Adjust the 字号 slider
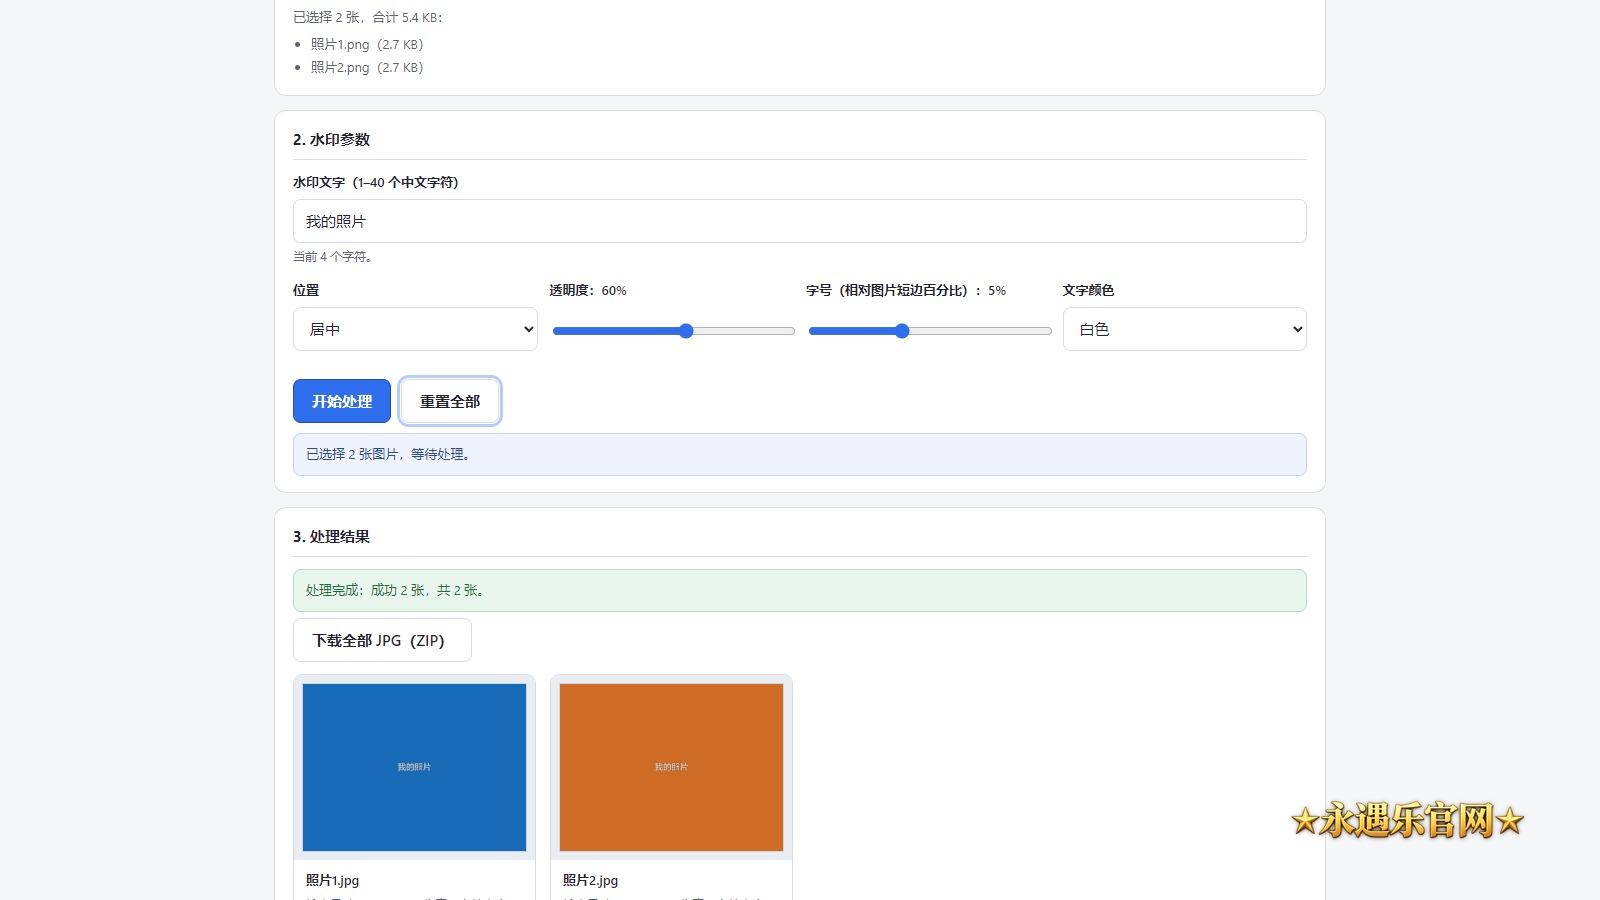This screenshot has height=900, width=1600. point(930,331)
